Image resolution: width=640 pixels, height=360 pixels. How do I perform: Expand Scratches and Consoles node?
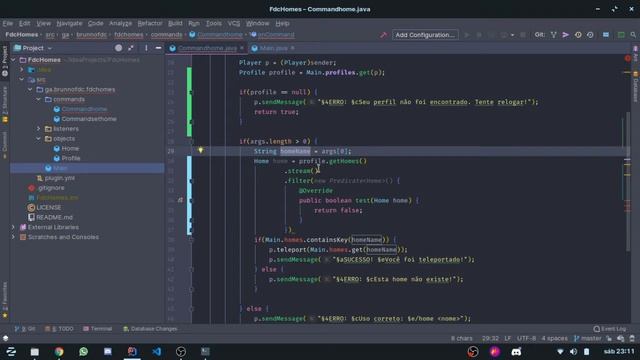(13, 237)
